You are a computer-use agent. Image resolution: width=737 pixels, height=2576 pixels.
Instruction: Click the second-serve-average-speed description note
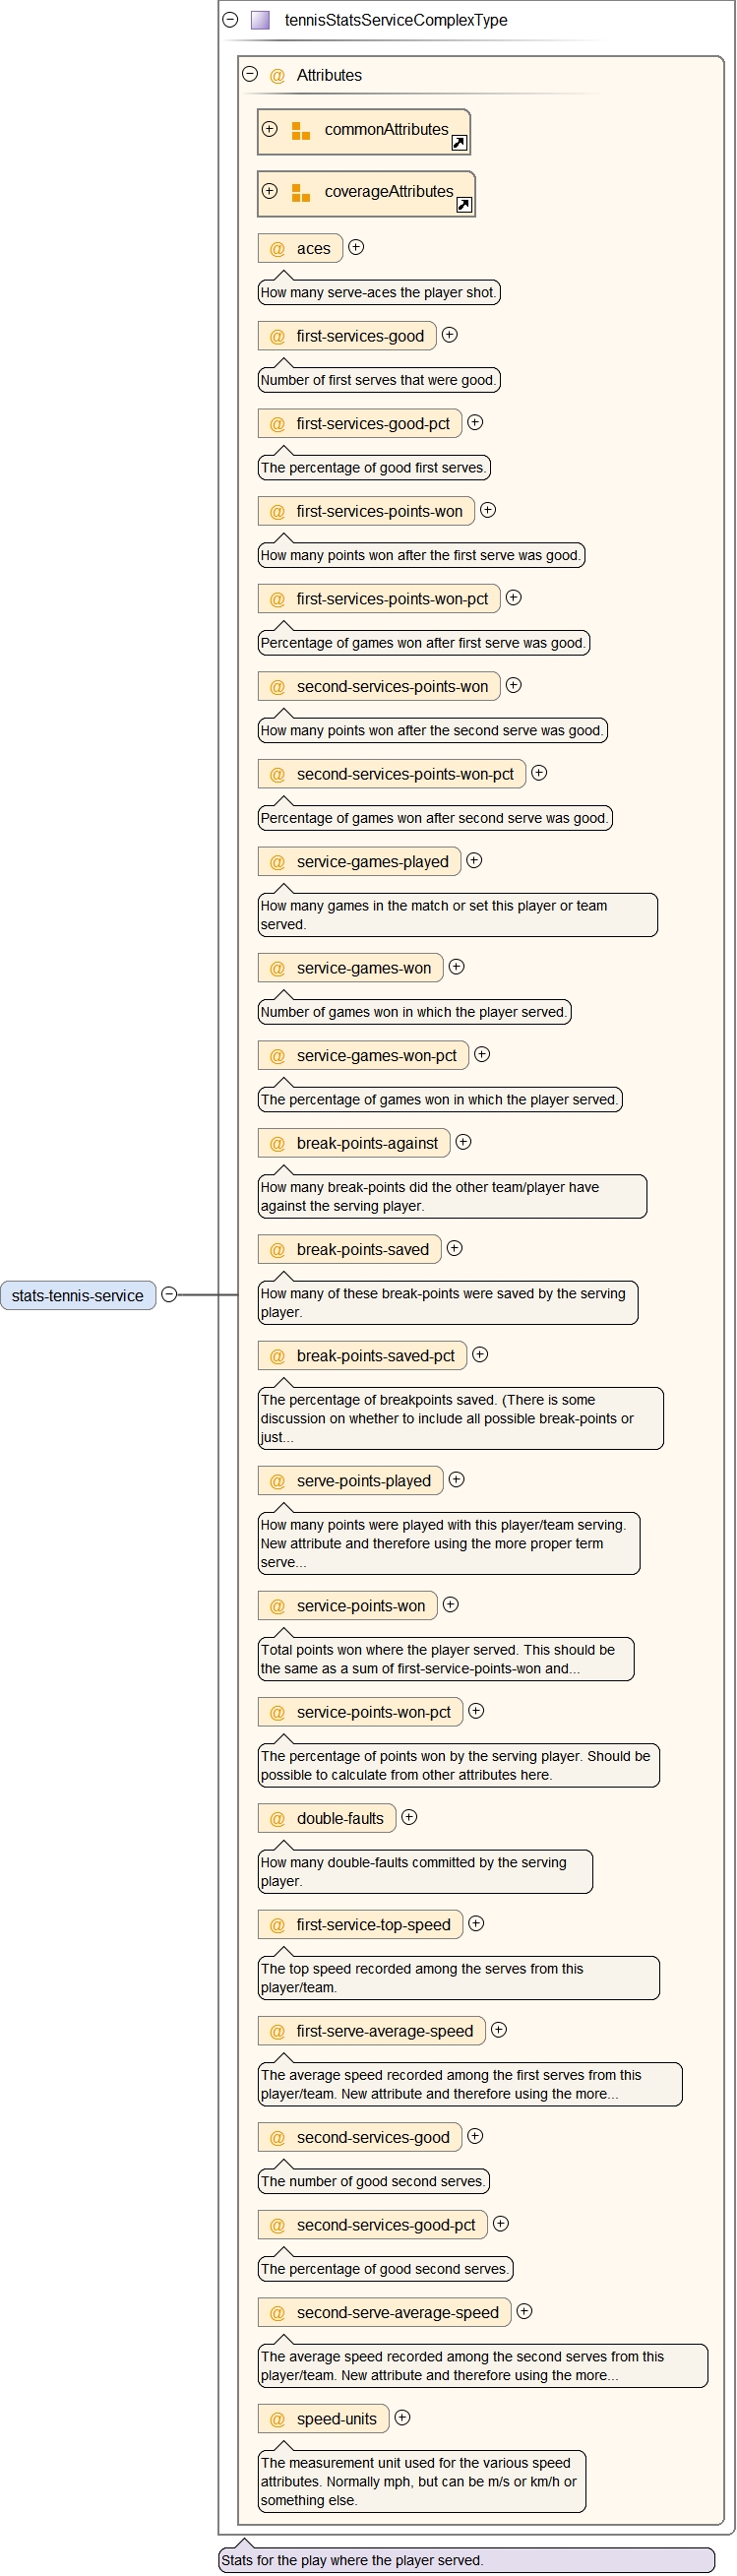(482, 2365)
